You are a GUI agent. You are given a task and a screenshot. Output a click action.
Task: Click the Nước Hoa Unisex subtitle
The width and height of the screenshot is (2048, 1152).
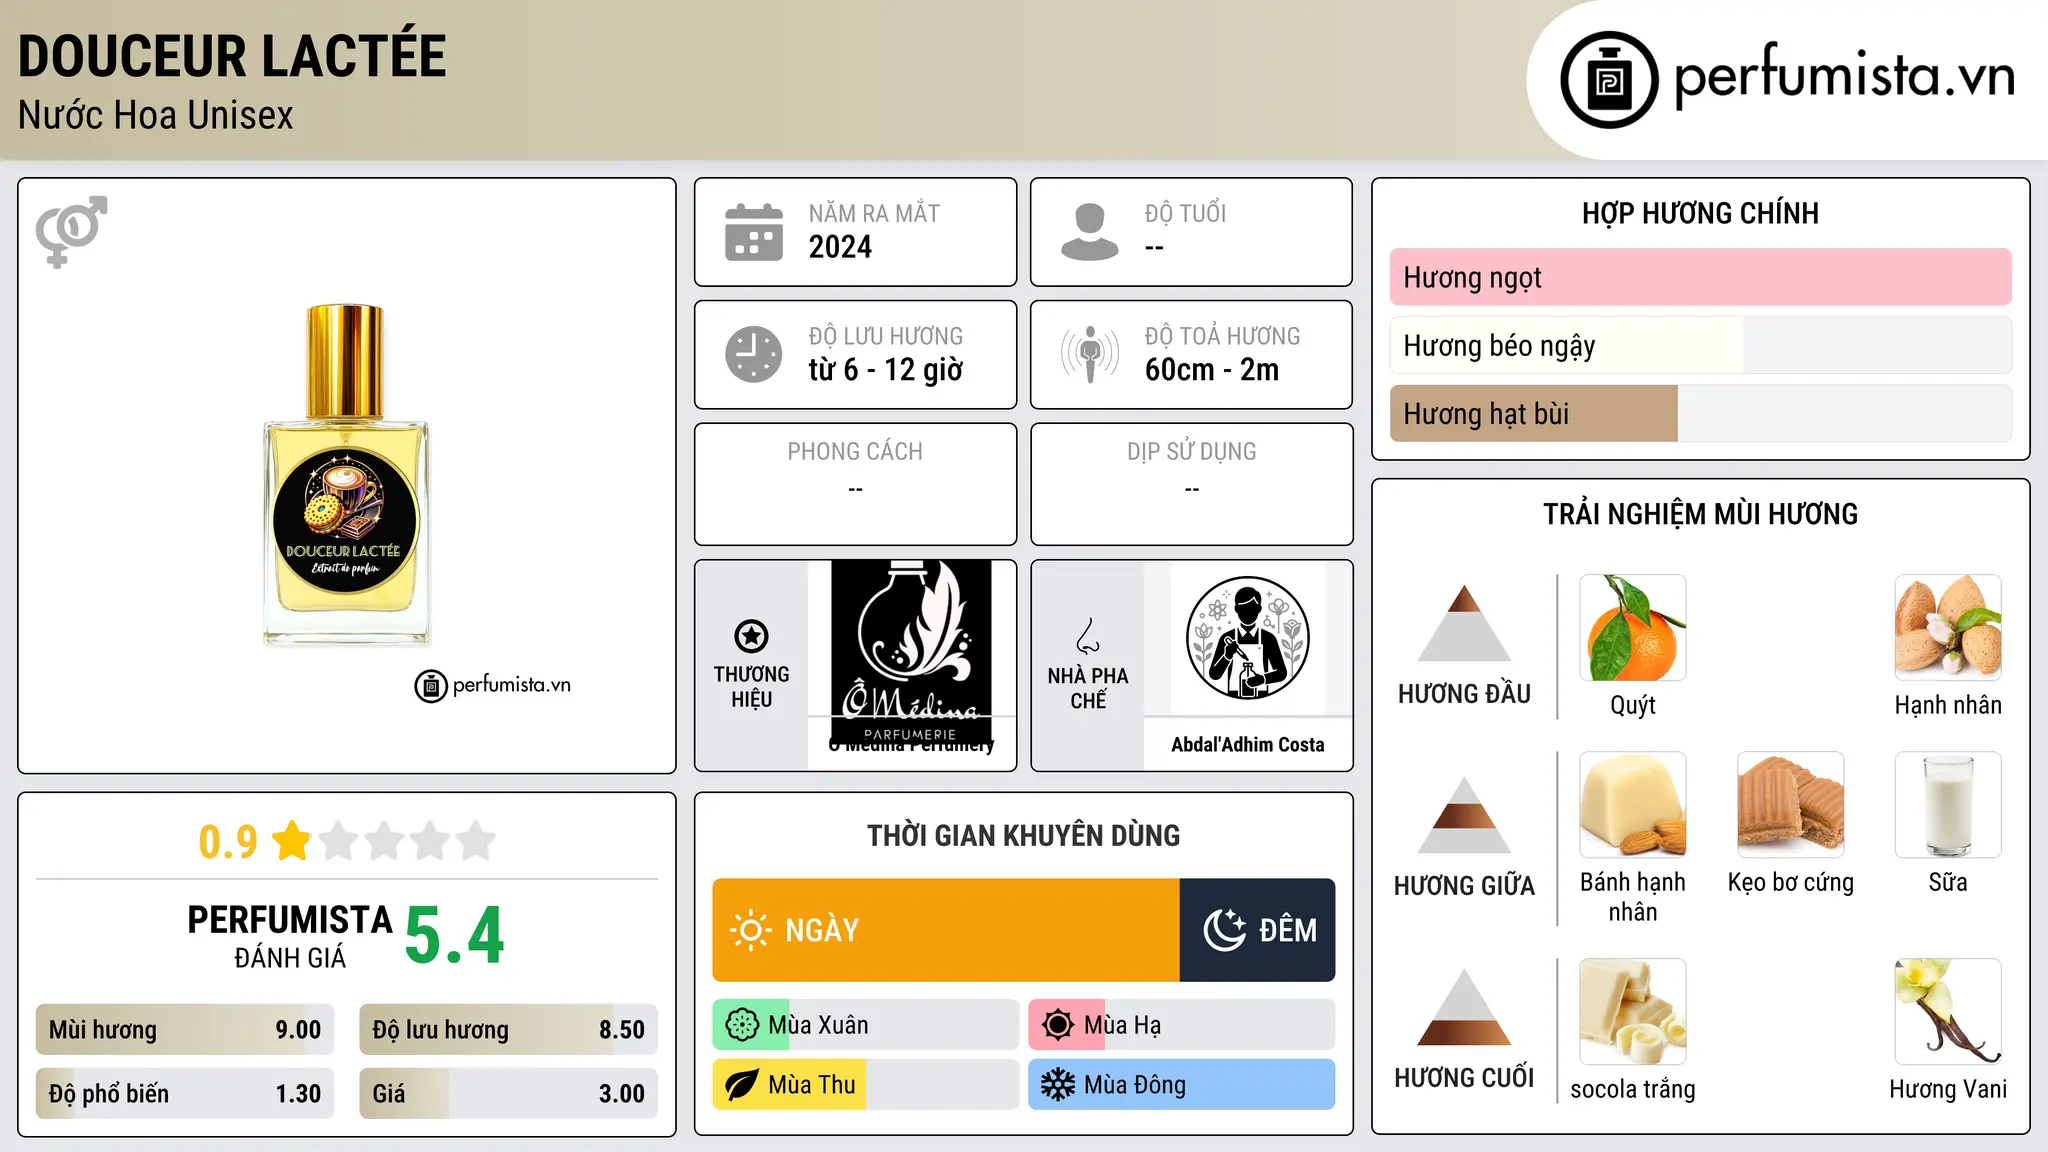[156, 115]
